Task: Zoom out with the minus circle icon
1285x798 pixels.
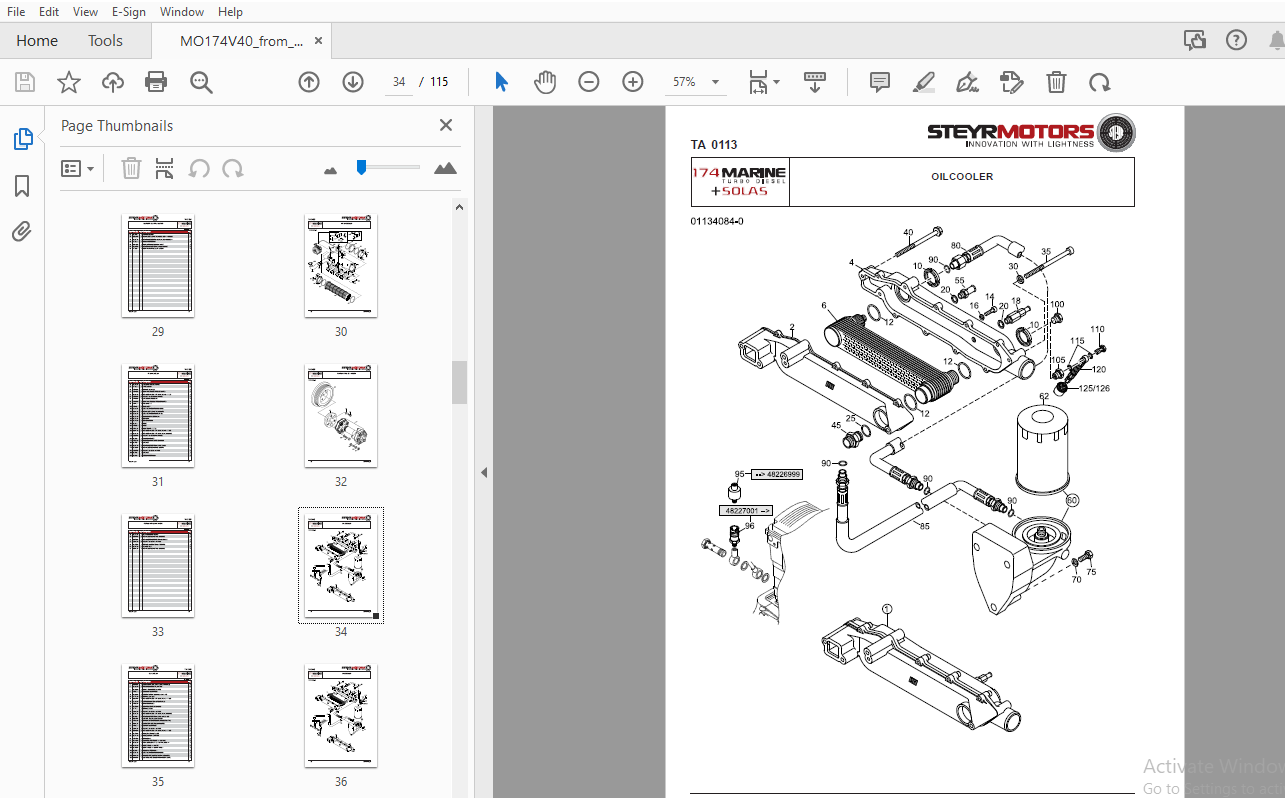Action: point(589,82)
